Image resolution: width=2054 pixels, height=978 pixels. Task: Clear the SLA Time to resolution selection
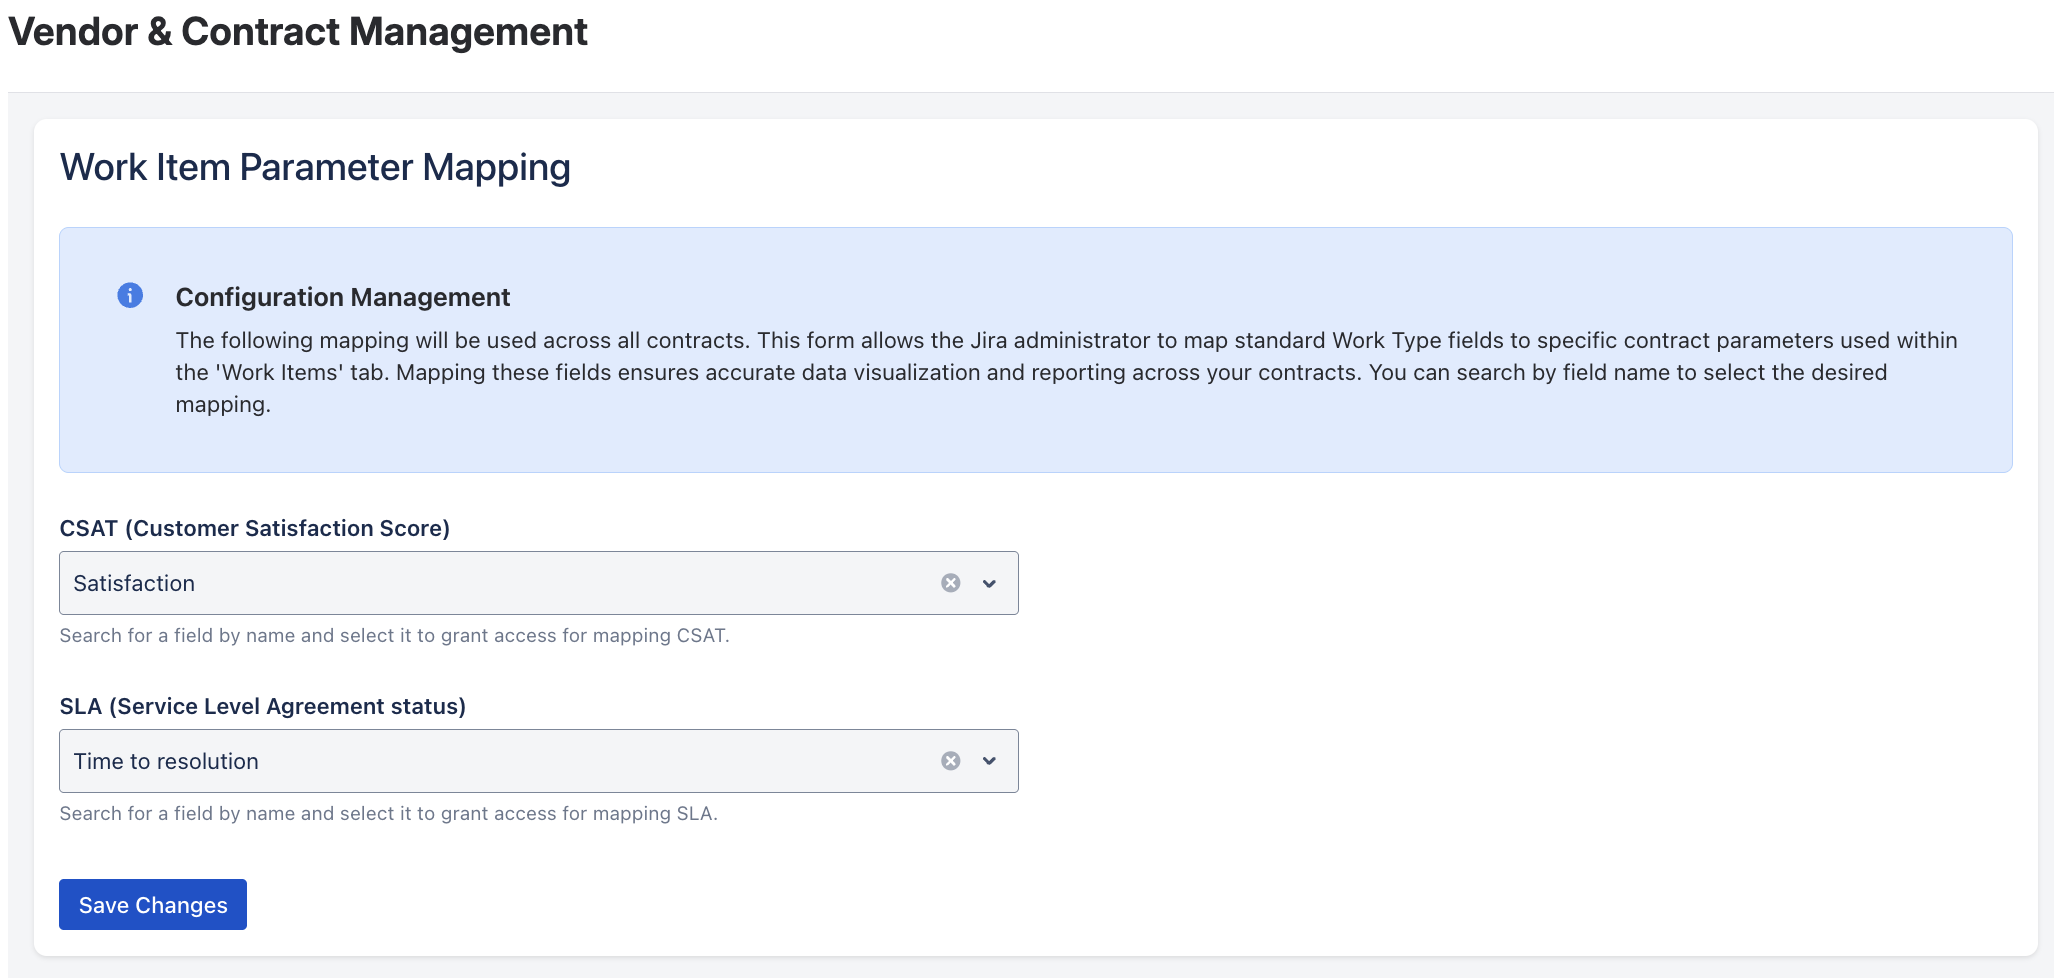951,761
